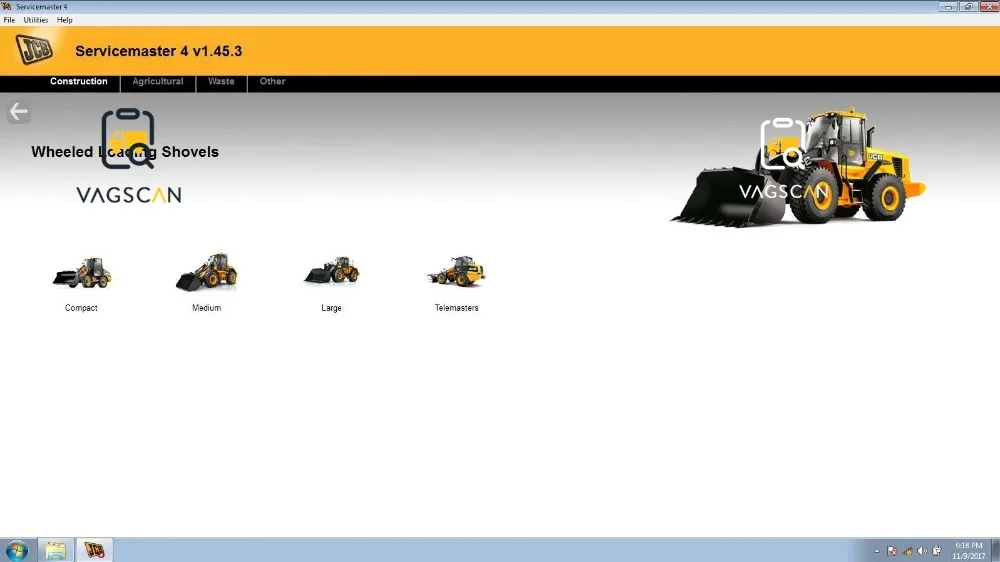Open File Explorer from the taskbar
The height and width of the screenshot is (562, 1000).
click(55, 550)
